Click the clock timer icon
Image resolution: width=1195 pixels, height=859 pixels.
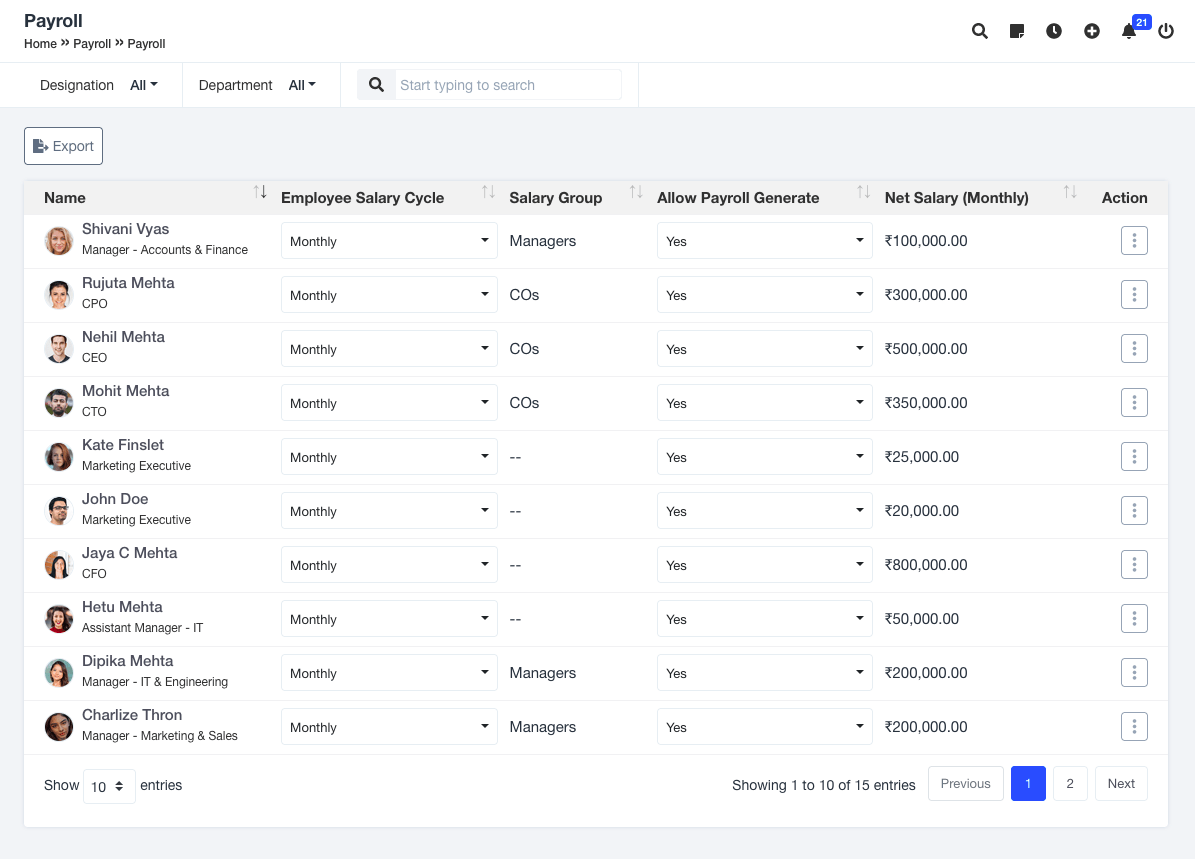coord(1054,31)
